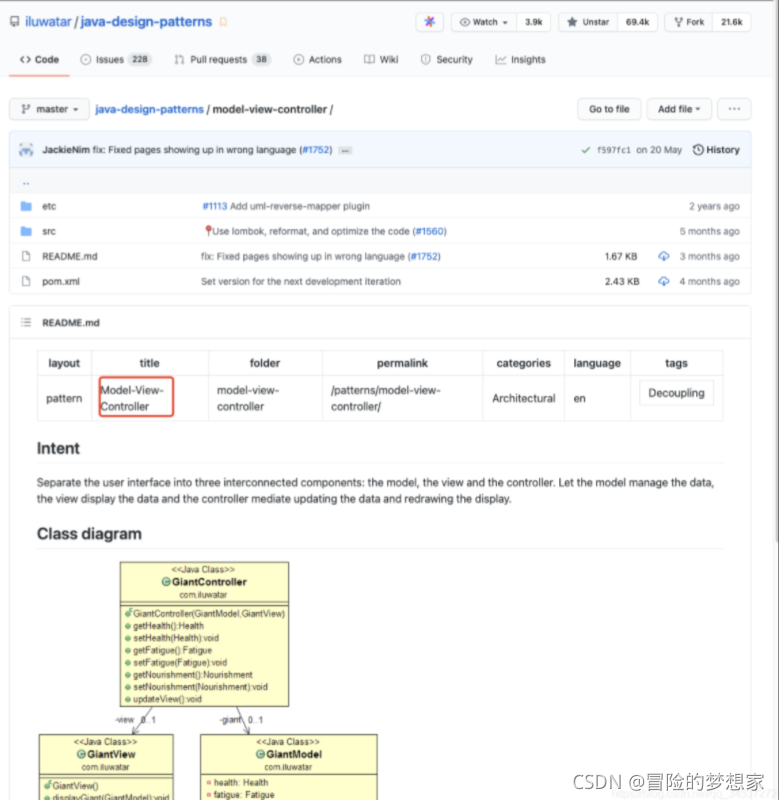Open the Insights tab

click(520, 60)
